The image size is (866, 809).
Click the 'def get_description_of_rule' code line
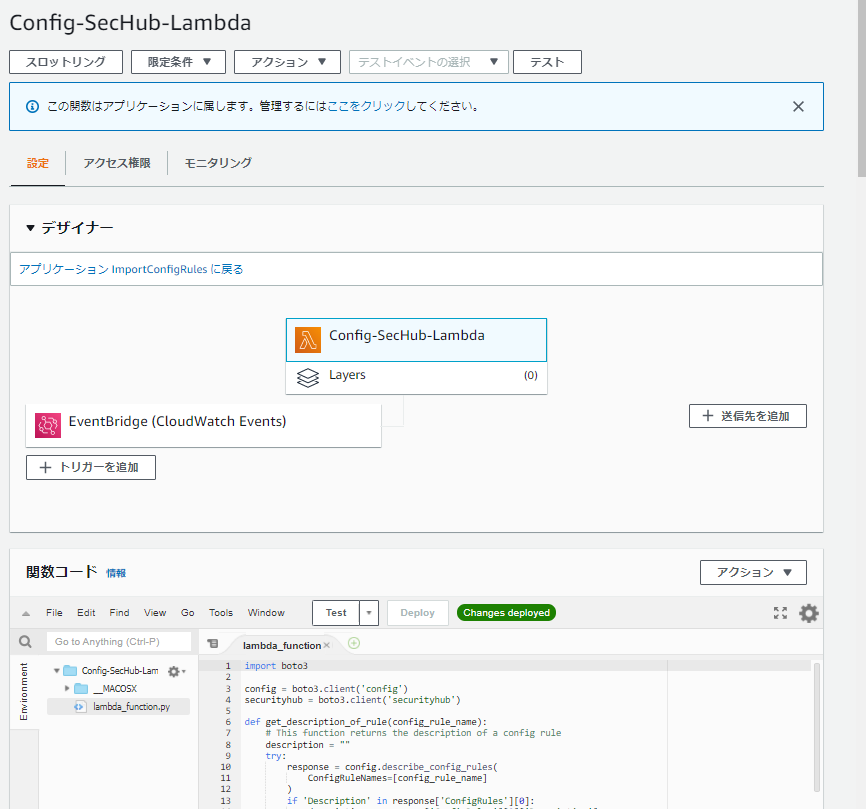pos(366,722)
